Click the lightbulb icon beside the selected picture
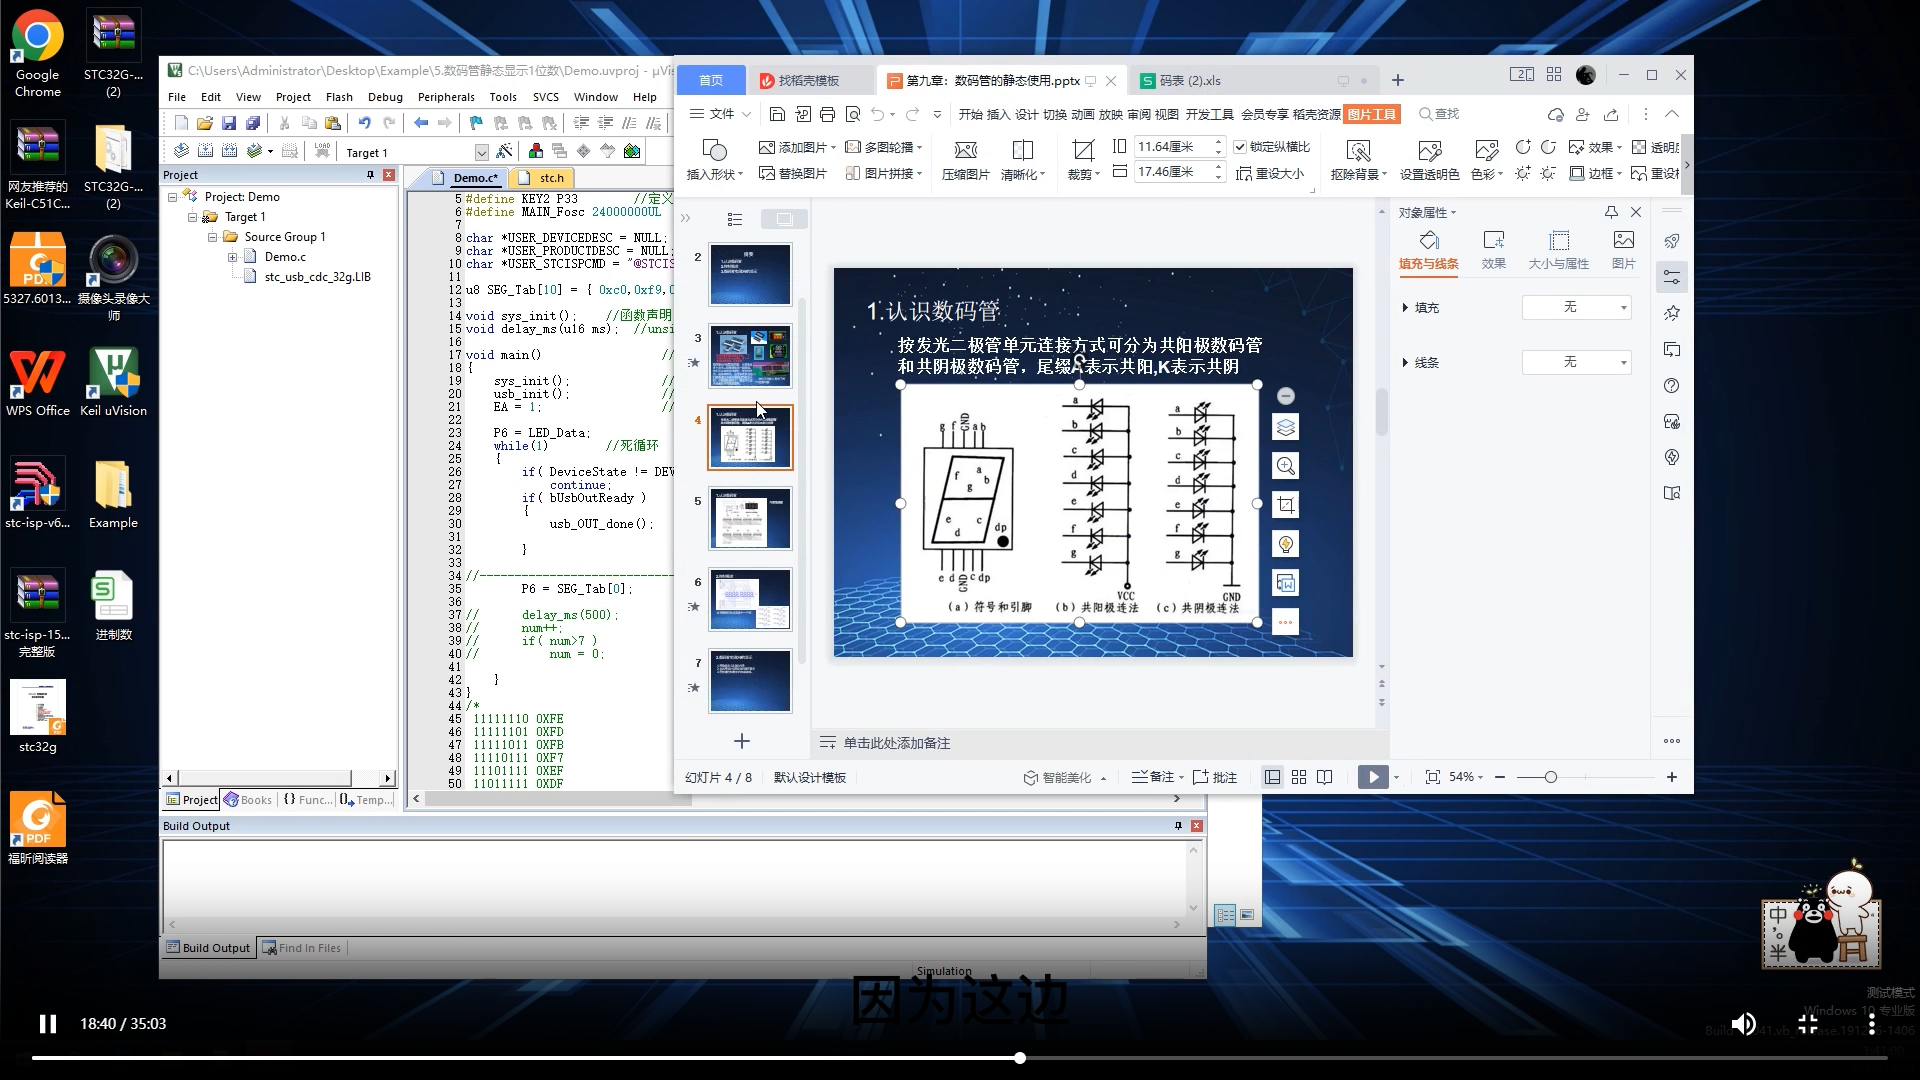The width and height of the screenshot is (1920, 1080). point(1286,544)
